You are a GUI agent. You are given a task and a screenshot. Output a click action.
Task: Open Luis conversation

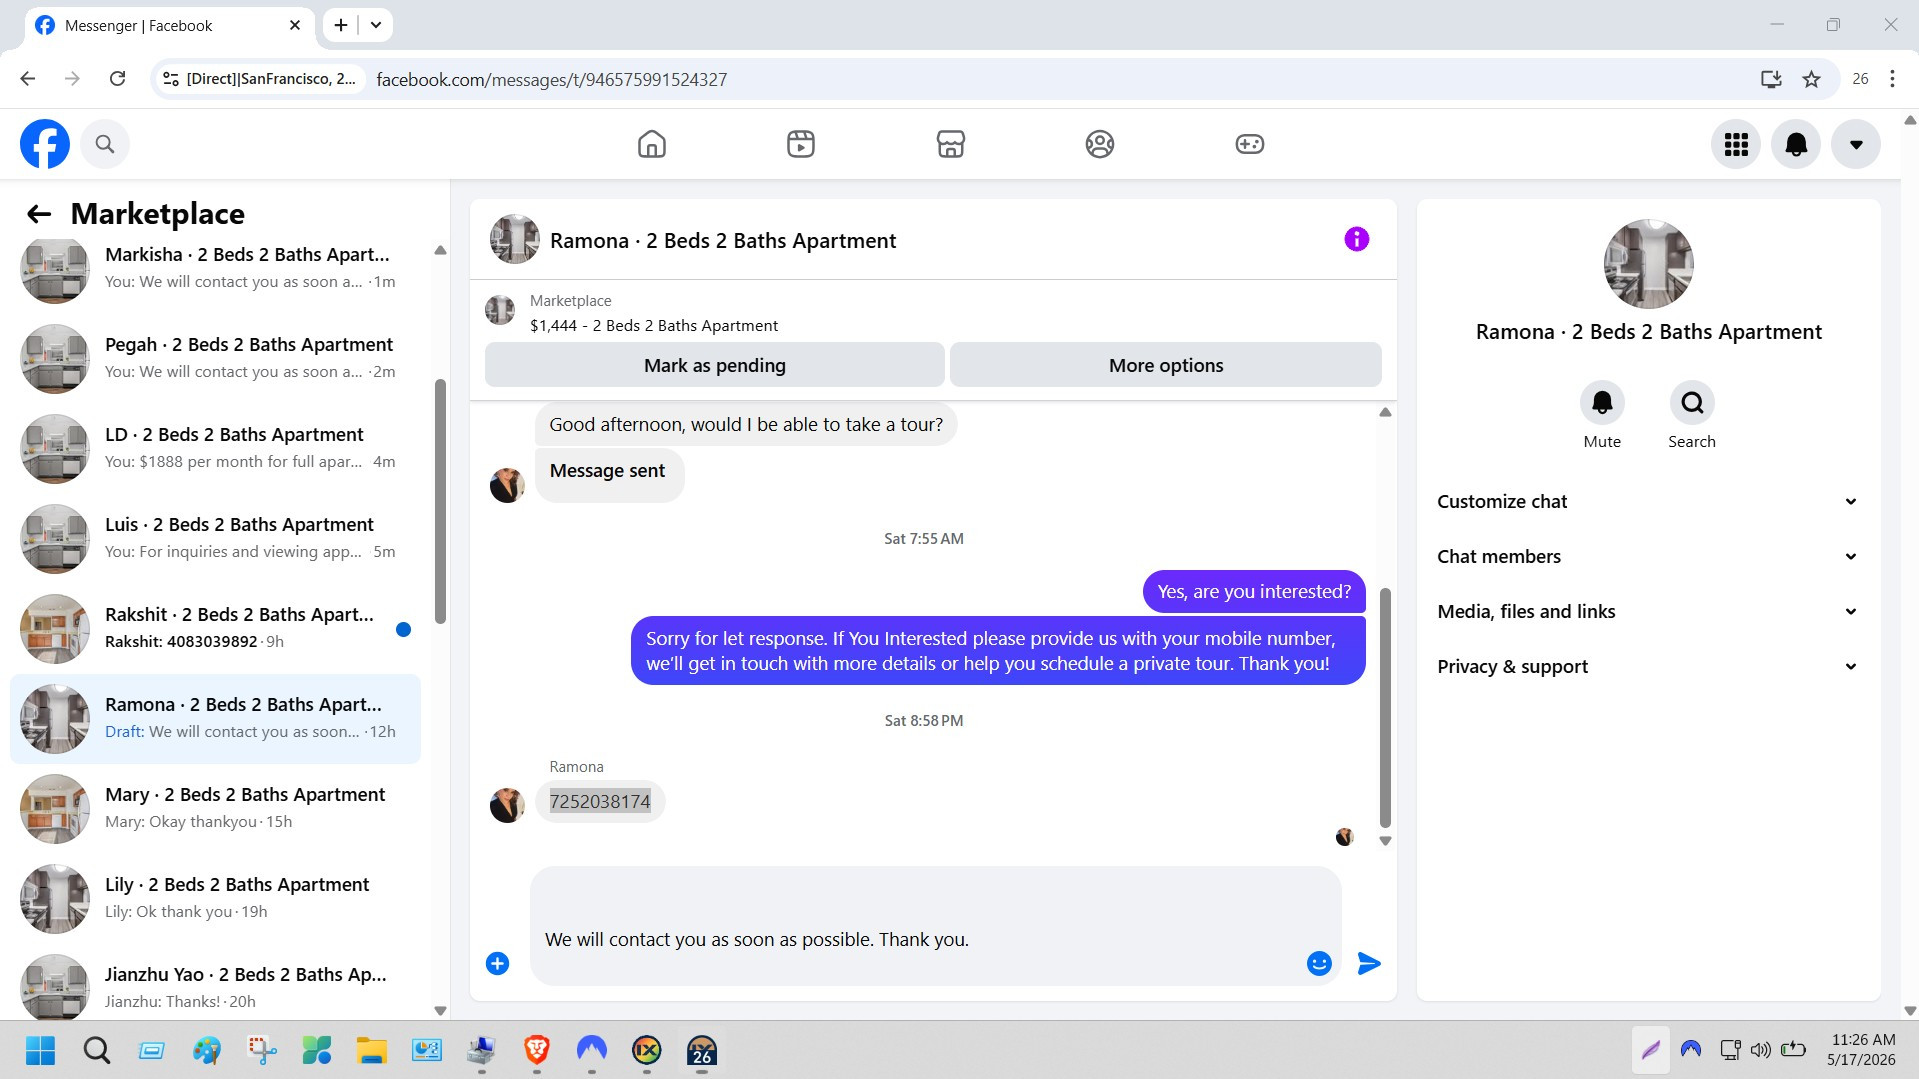click(215, 539)
